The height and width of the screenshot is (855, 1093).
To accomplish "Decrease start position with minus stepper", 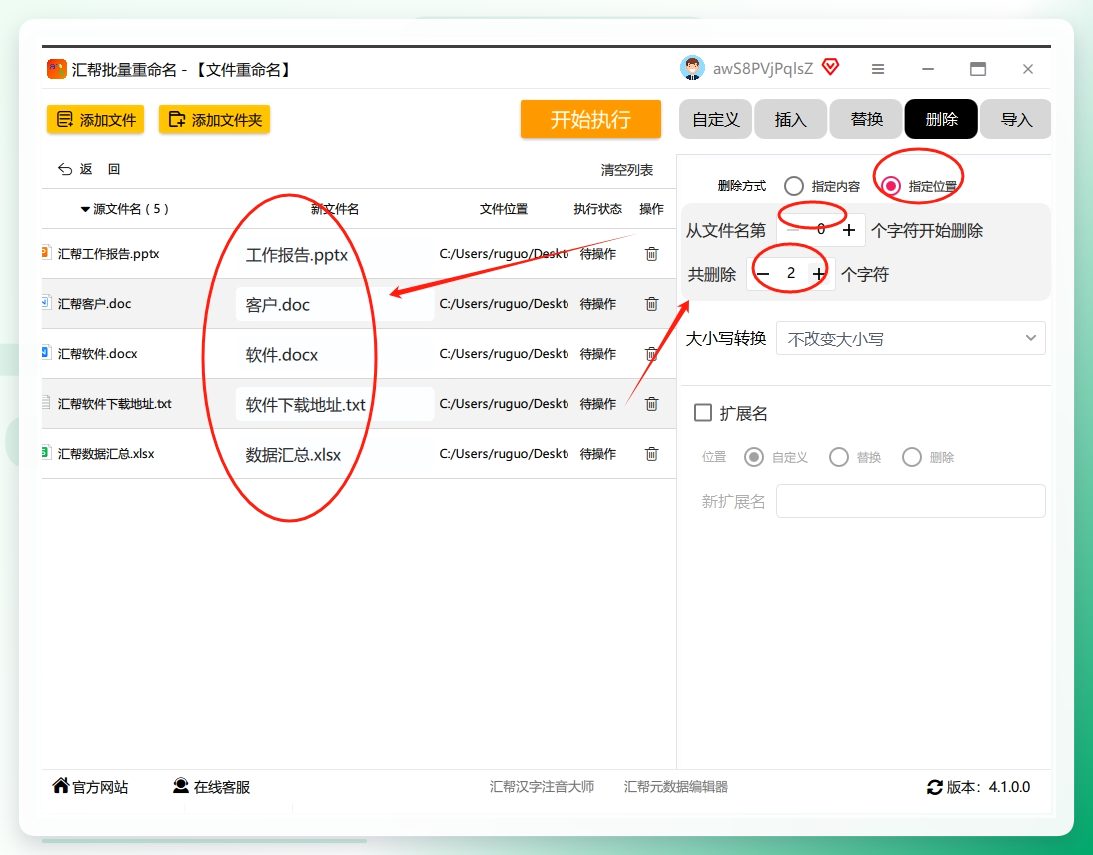I will (x=793, y=230).
